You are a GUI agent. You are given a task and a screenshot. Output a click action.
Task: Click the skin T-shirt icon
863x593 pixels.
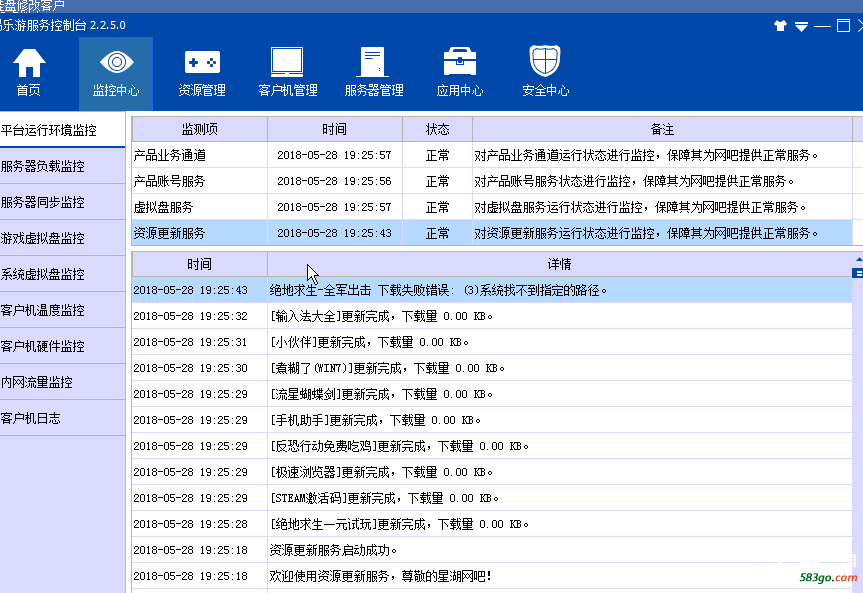click(x=781, y=26)
